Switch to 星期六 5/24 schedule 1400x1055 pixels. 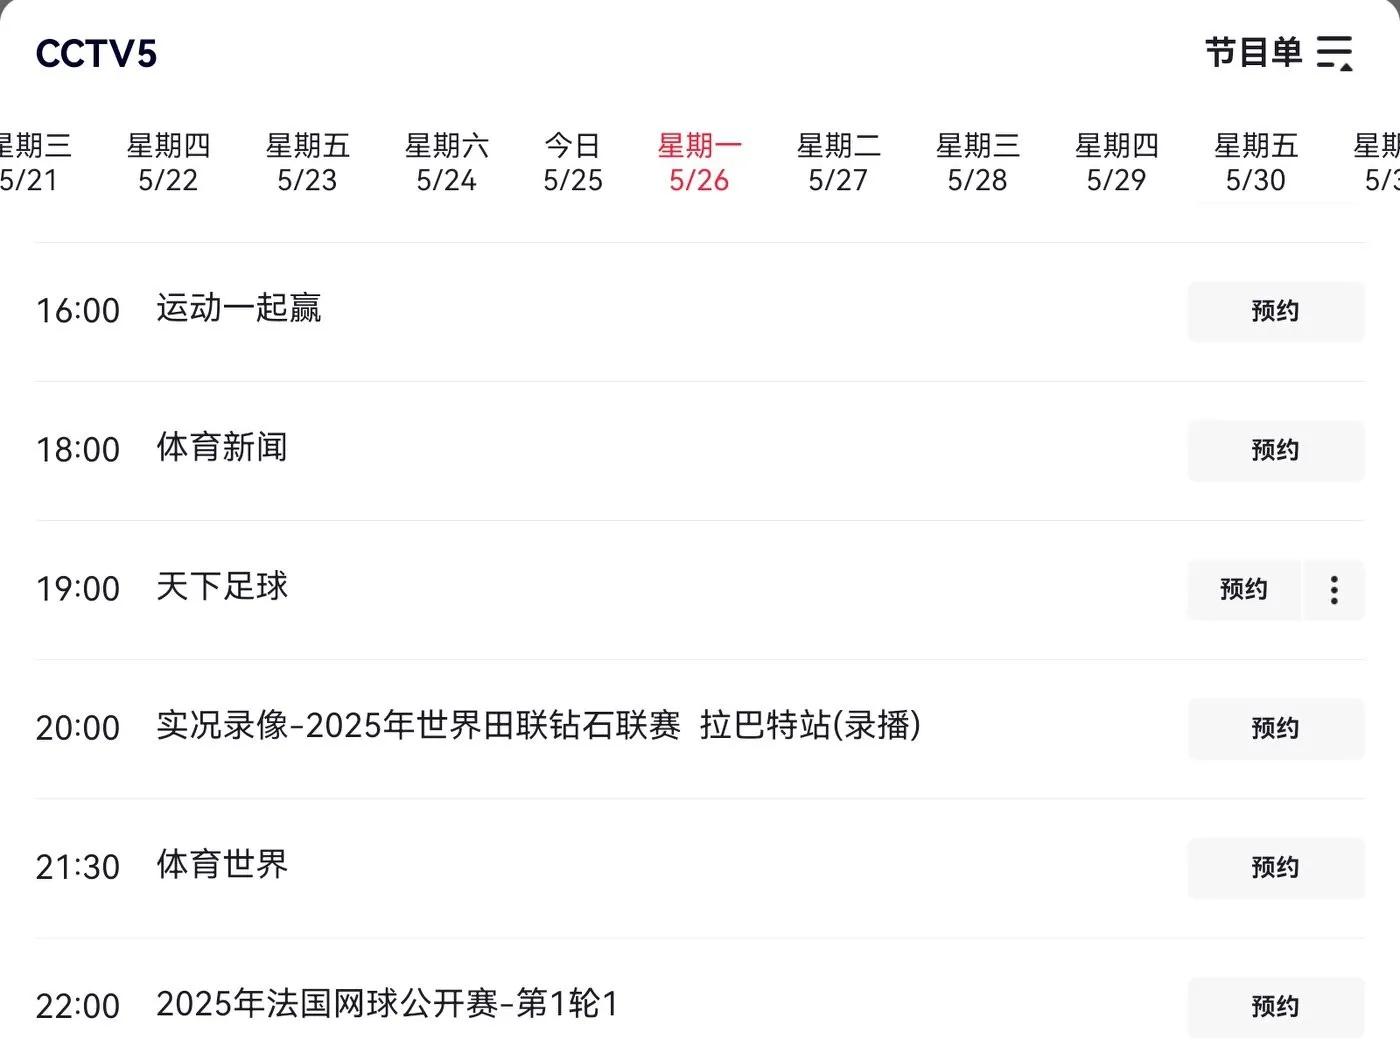tap(446, 162)
